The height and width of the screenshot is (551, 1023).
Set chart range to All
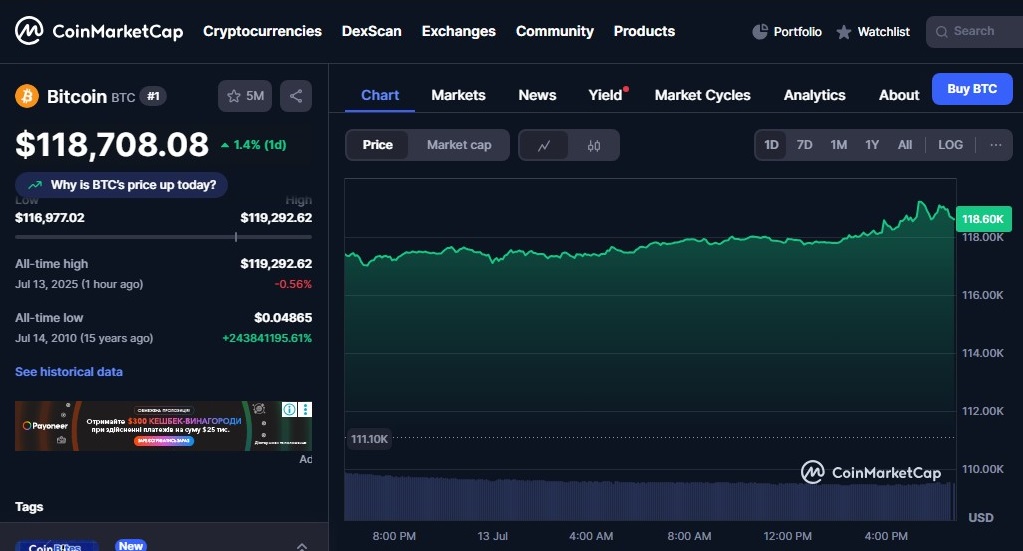905,145
